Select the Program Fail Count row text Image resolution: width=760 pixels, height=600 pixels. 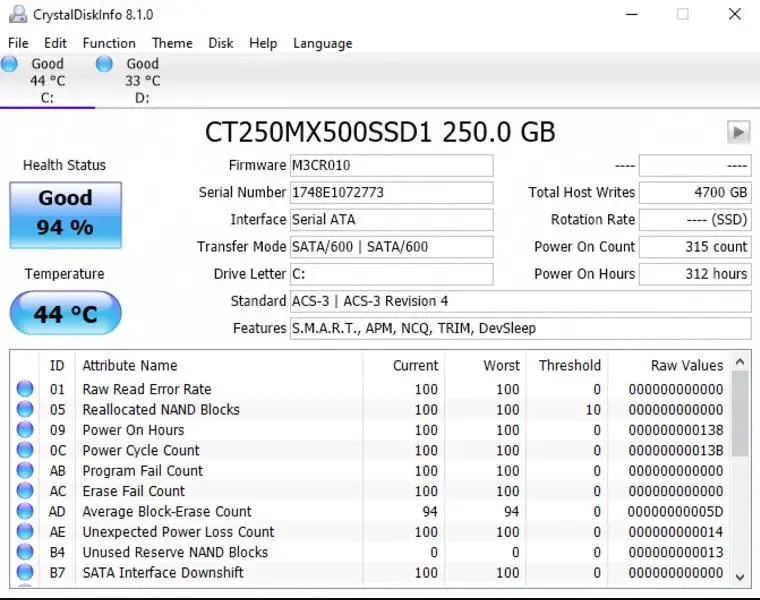tap(142, 471)
